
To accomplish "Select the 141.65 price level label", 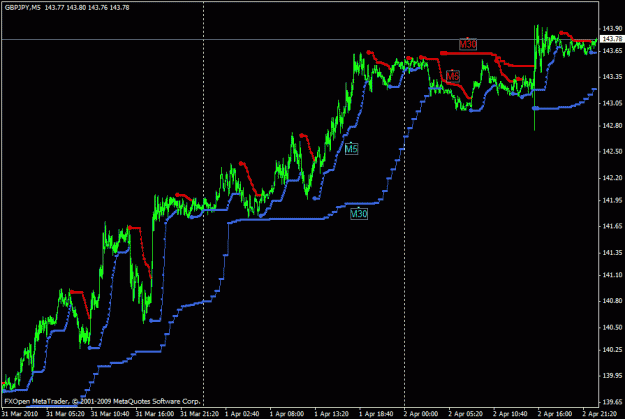I will click(612, 226).
